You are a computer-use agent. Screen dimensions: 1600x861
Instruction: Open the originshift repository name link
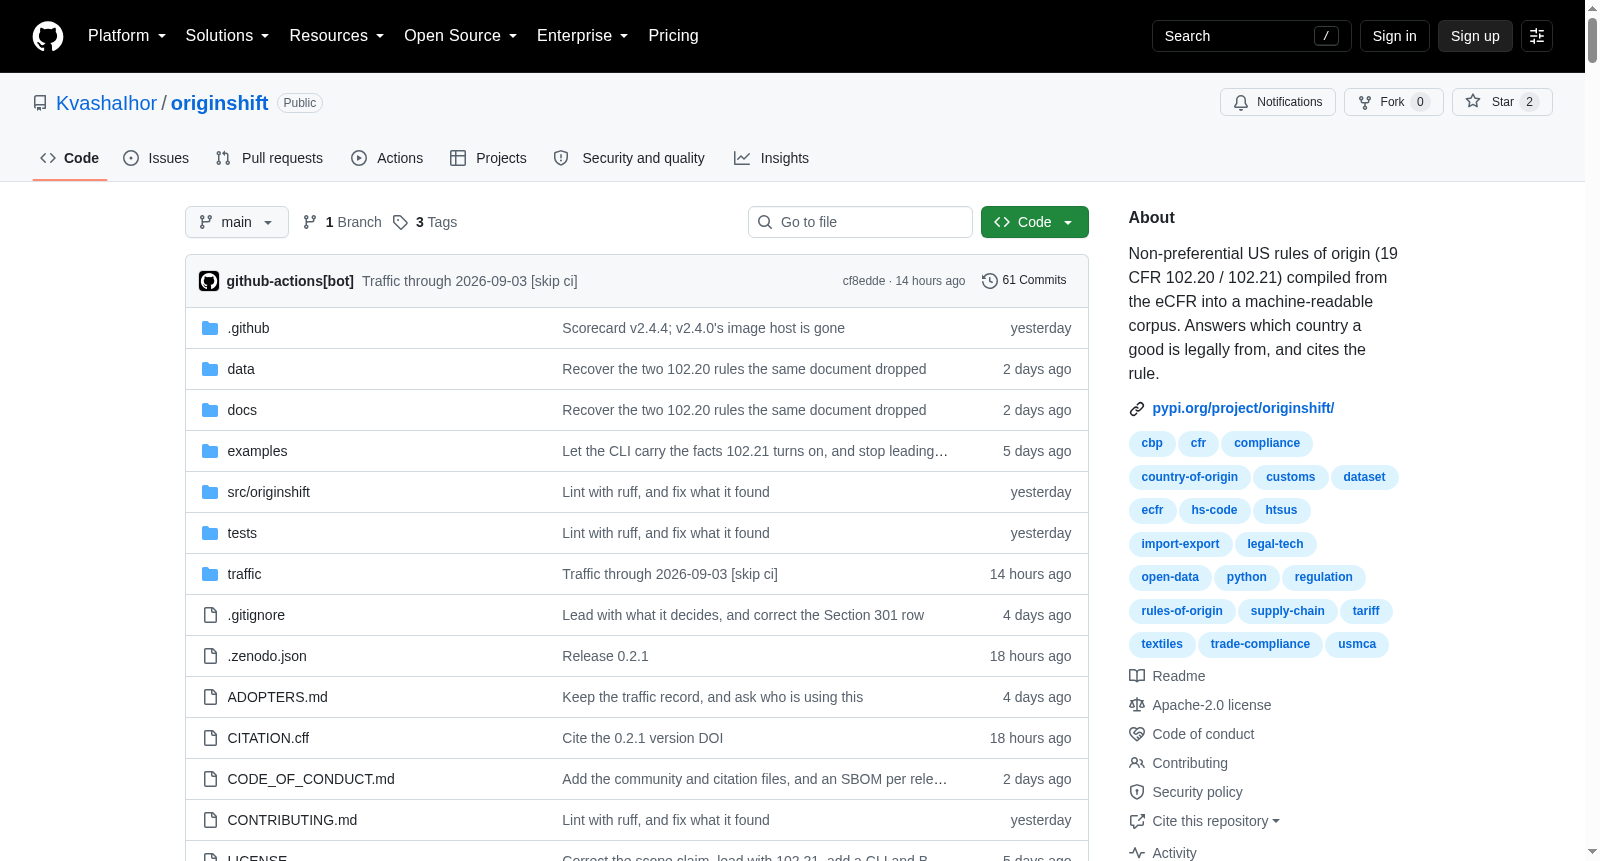219,103
